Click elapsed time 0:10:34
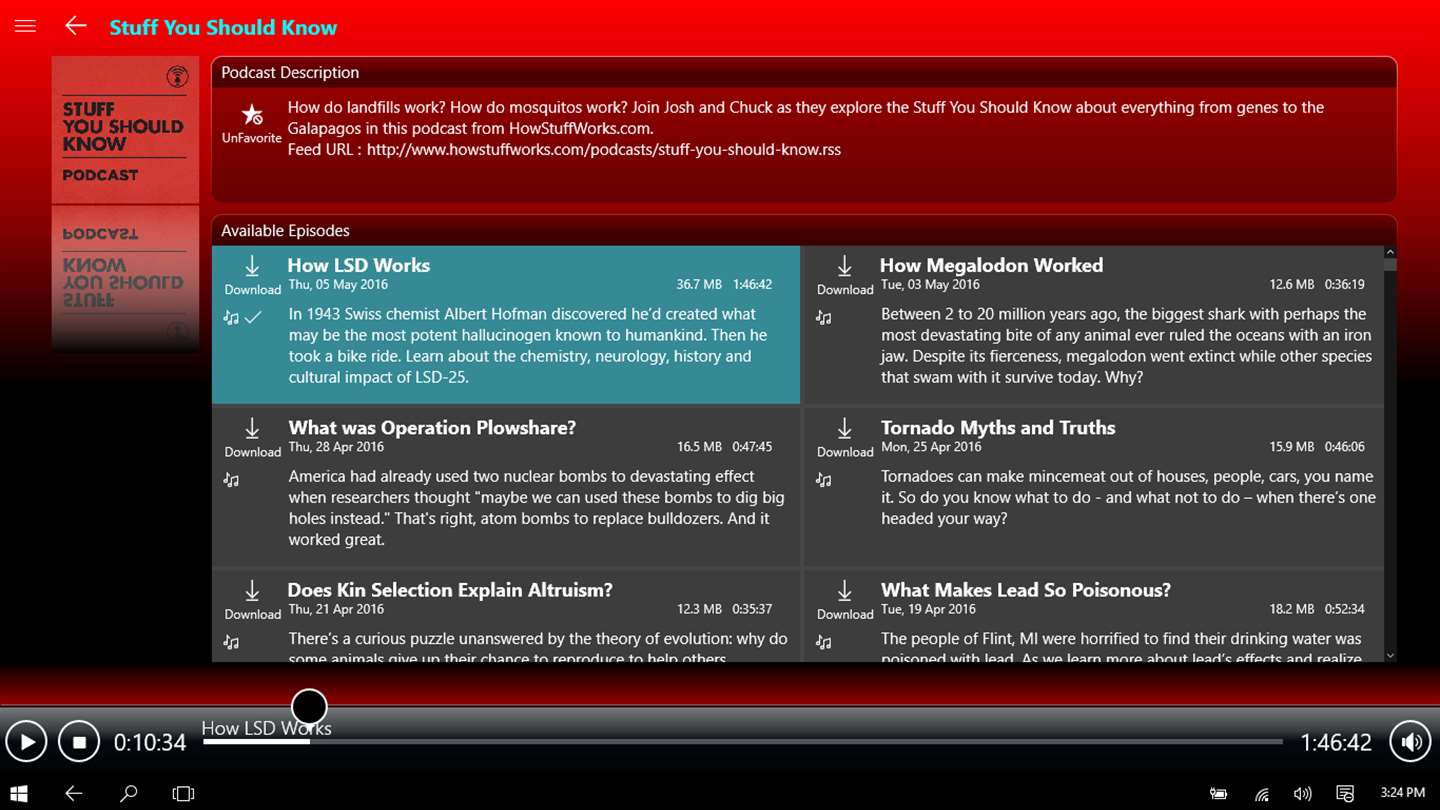The height and width of the screenshot is (810, 1440). coord(150,742)
